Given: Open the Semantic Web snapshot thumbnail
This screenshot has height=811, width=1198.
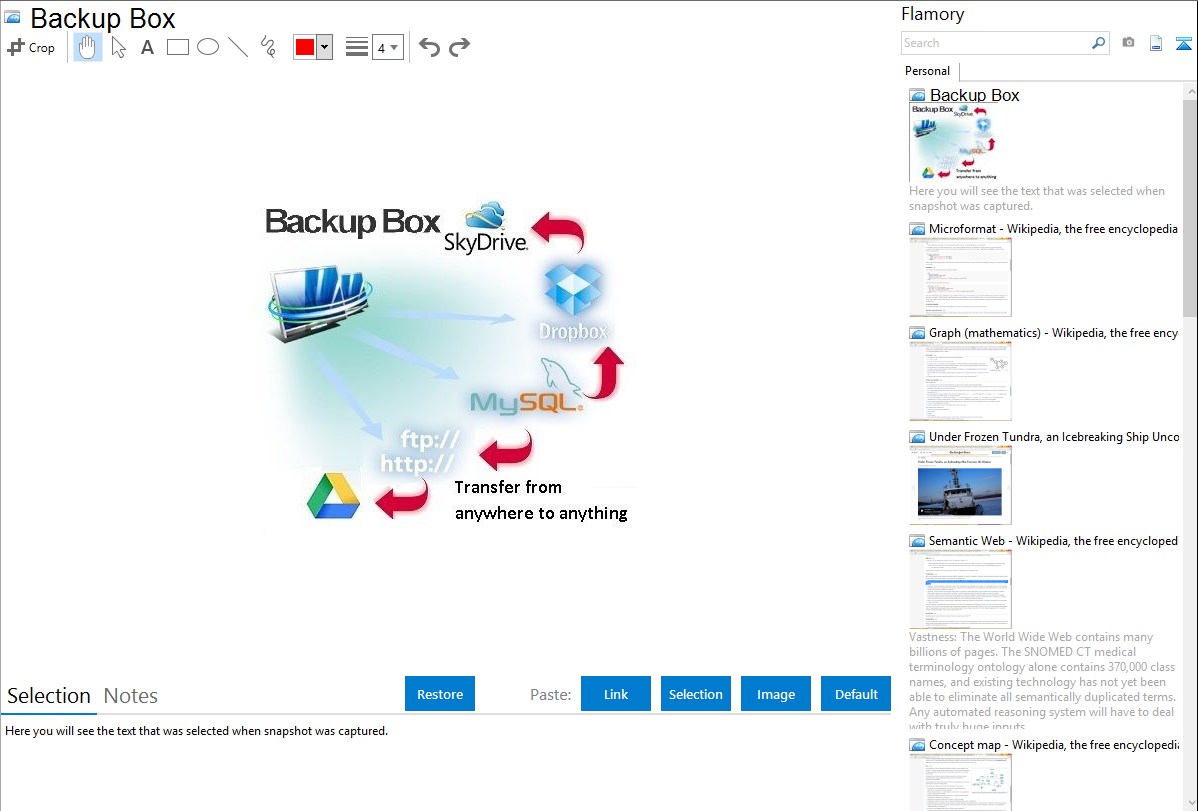Looking at the screenshot, I should pos(960,589).
